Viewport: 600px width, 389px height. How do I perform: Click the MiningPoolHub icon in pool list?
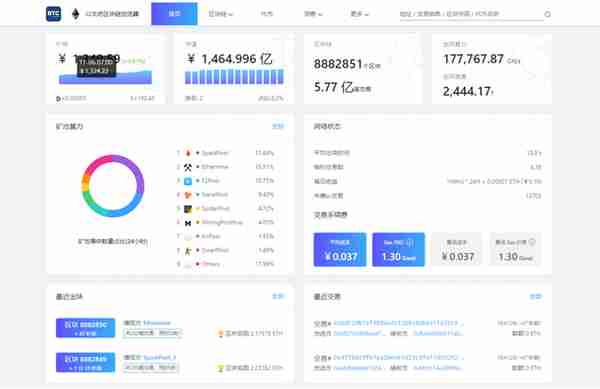(188, 223)
